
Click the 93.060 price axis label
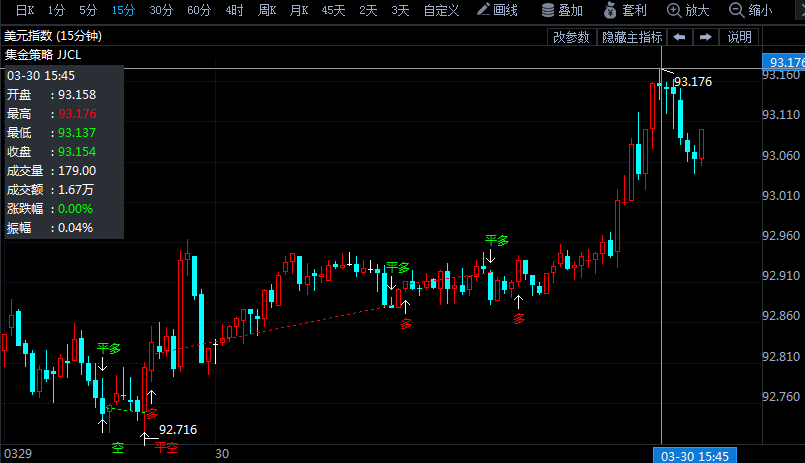click(781, 156)
